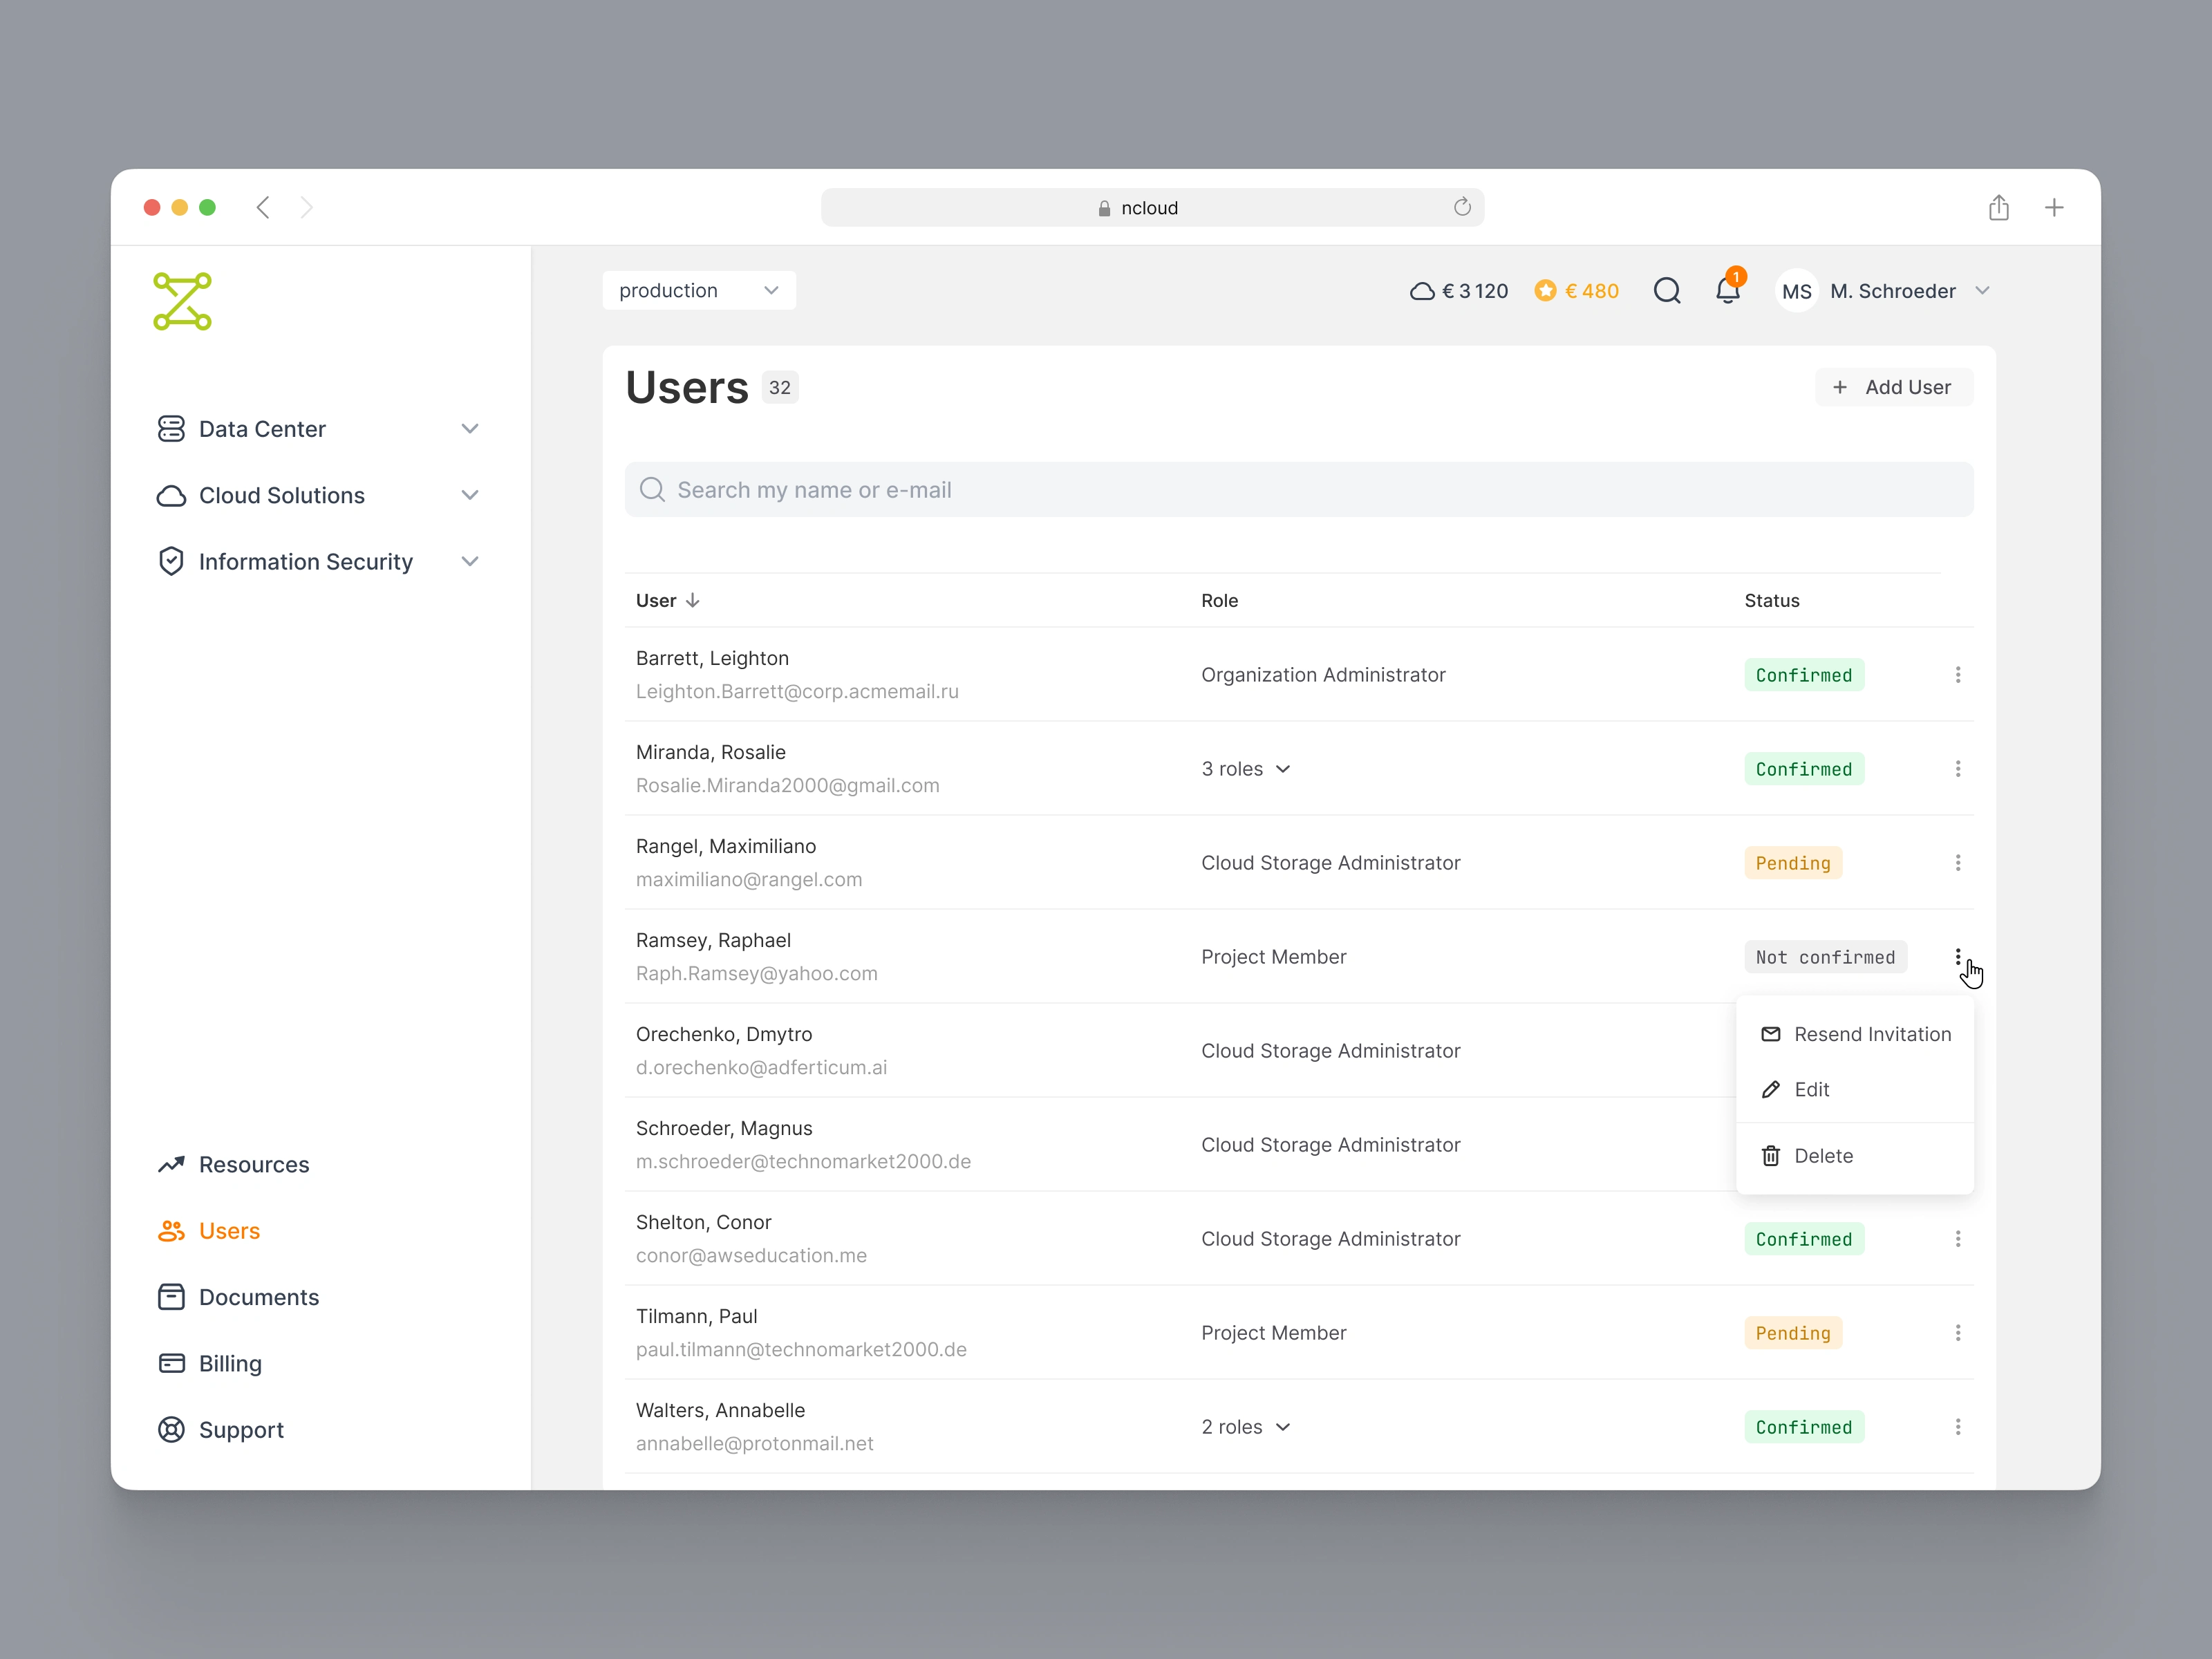Open M. Schroeder account menu

point(1885,291)
